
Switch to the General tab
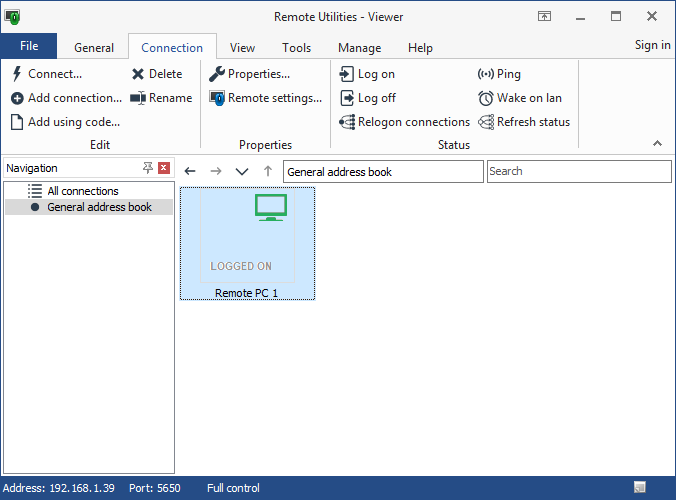pos(94,48)
